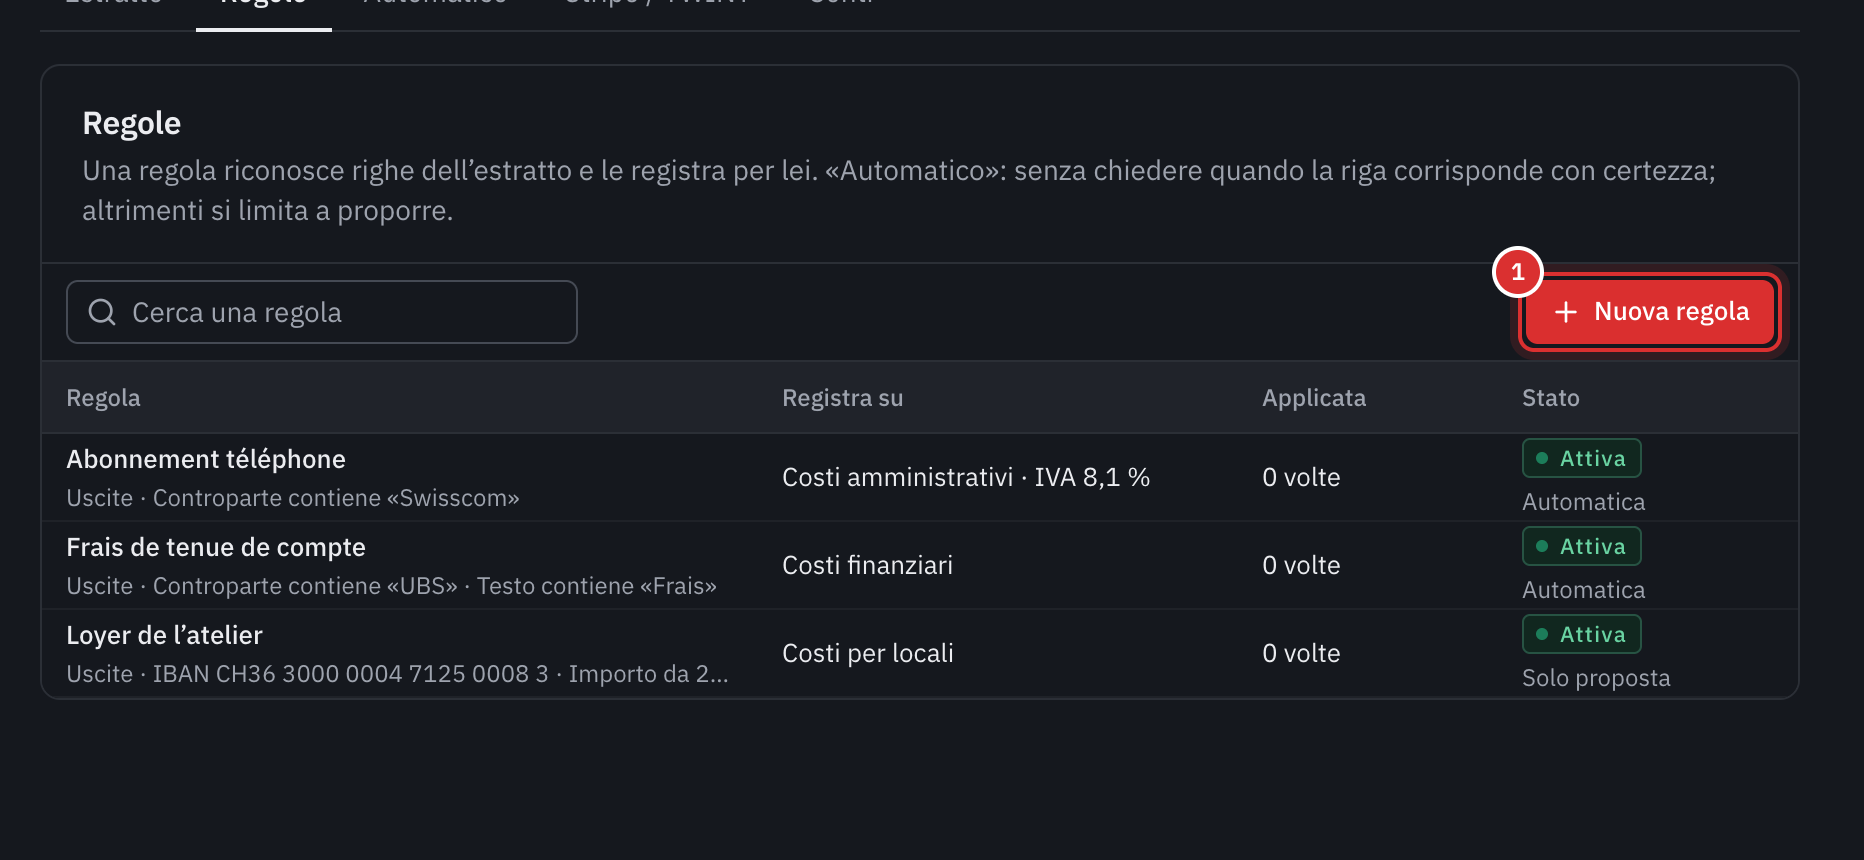This screenshot has width=1864, height=860.
Task: Click 'Automatica' under the Frais de tenue status
Action: coord(1583,590)
